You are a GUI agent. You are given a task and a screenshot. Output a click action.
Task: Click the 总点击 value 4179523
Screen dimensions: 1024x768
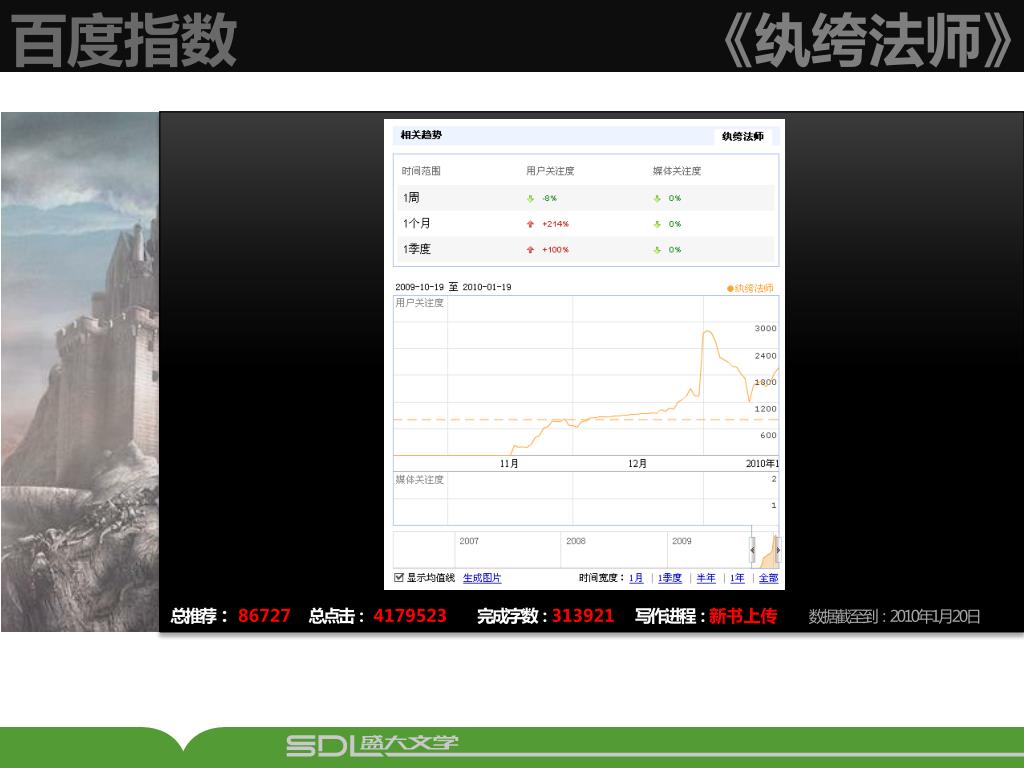(409, 616)
